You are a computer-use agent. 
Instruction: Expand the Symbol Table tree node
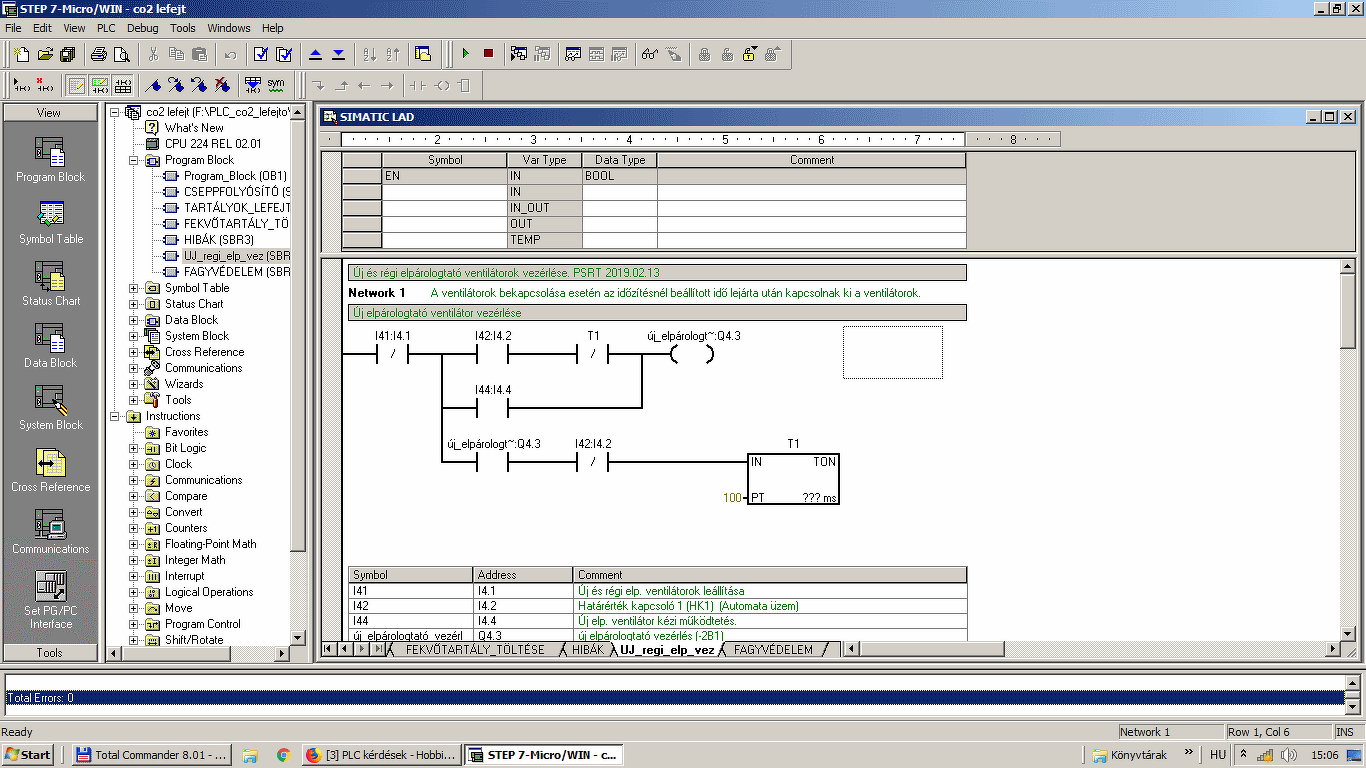tap(134, 288)
